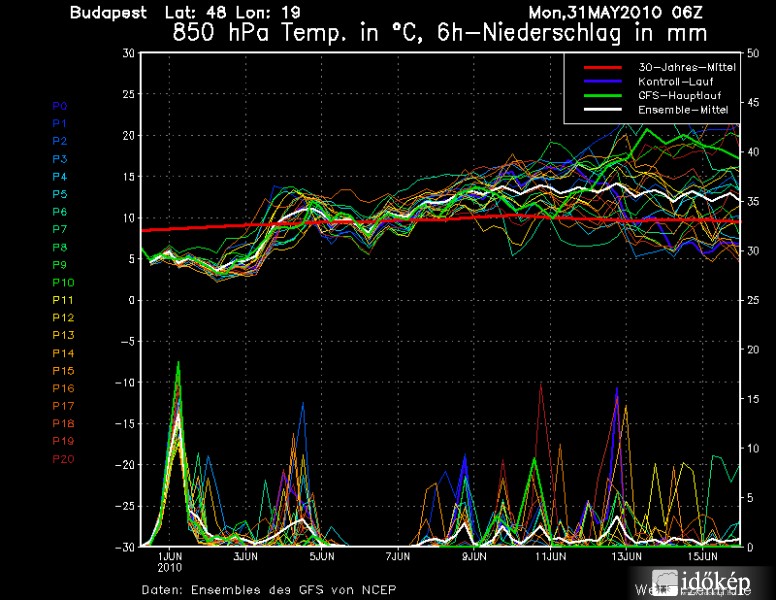The width and height of the screenshot is (776, 600).
Task: Click the 15JUN date axis label
Action: [702, 555]
